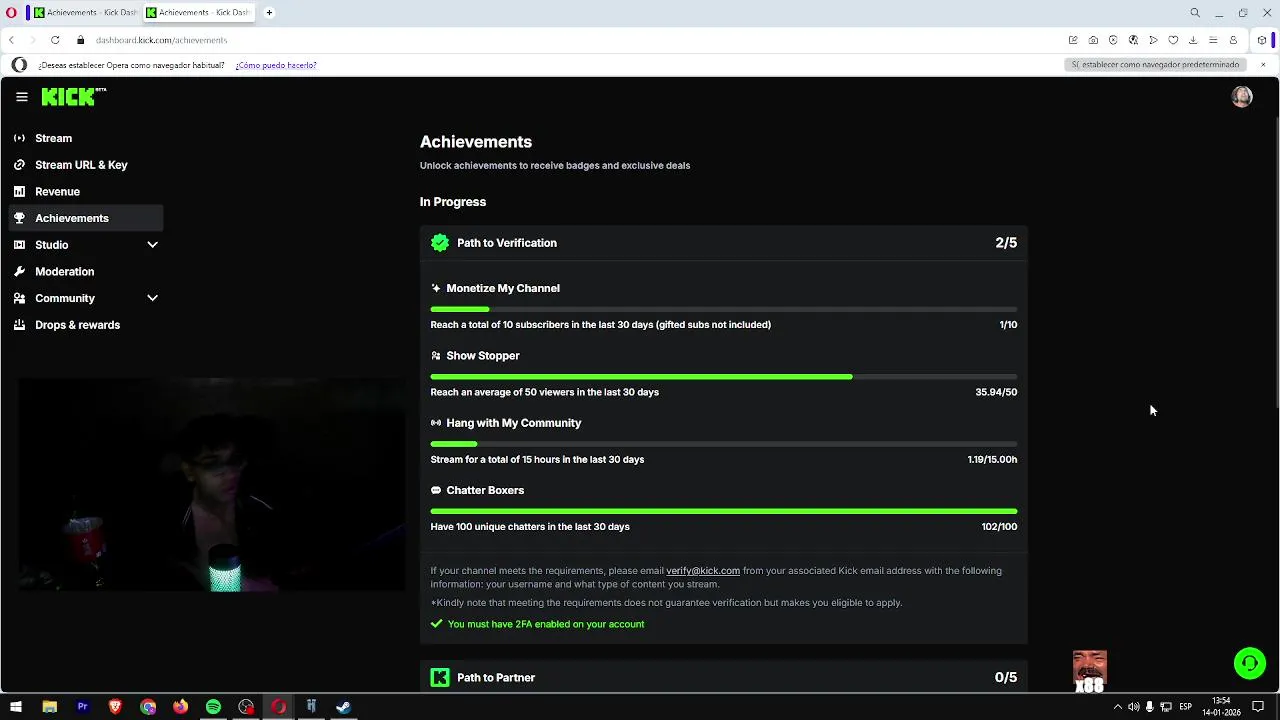The width and height of the screenshot is (1280, 720).
Task: Click Opera snapshot camera icon
Action: (1093, 40)
